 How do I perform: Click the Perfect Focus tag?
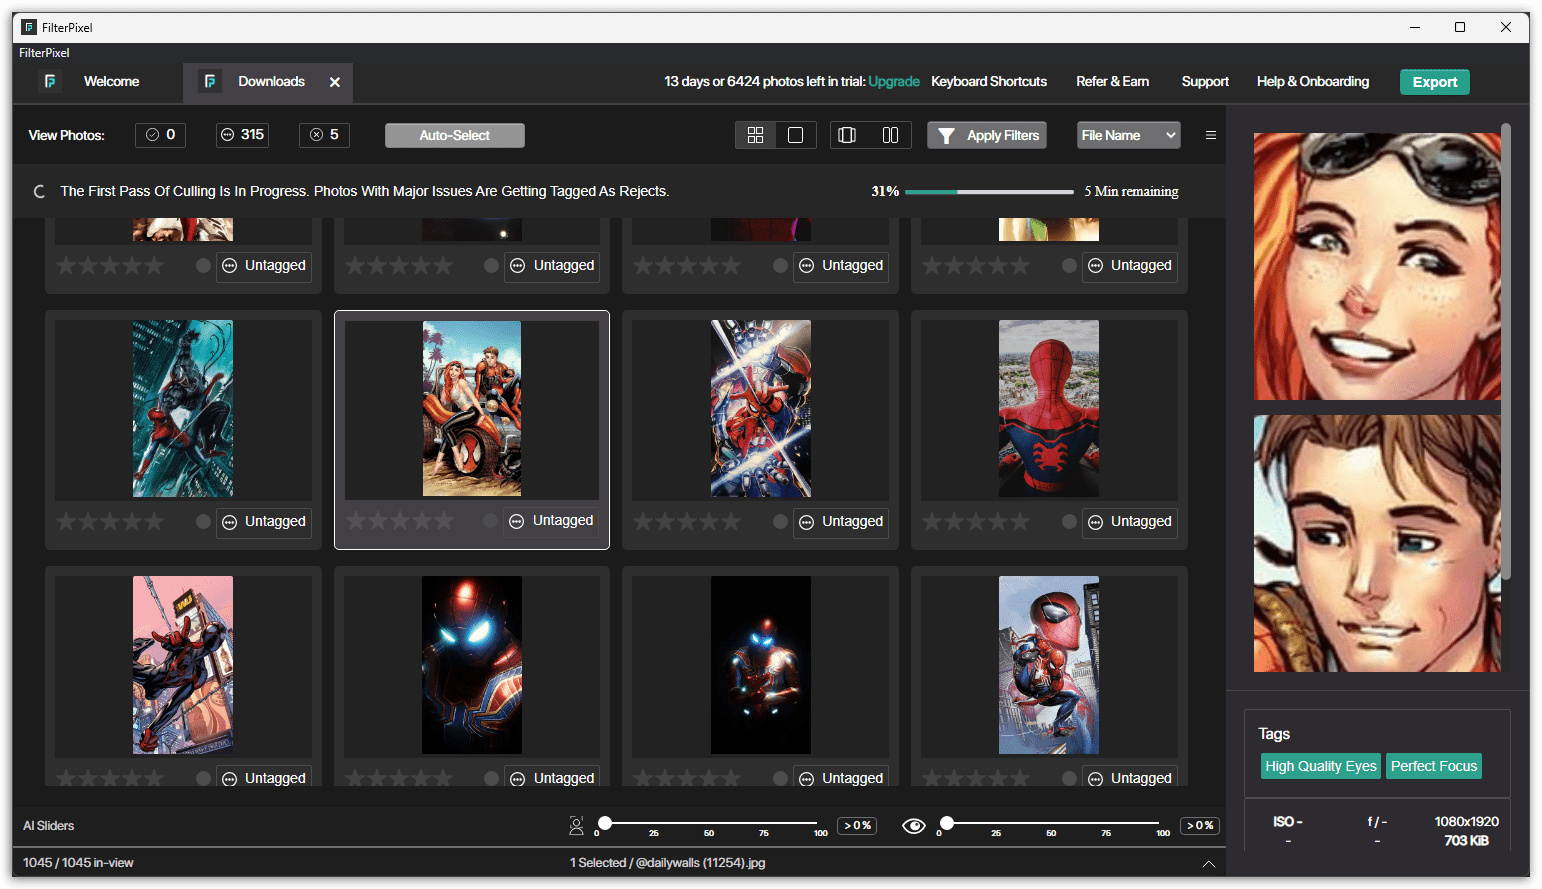1433,766
